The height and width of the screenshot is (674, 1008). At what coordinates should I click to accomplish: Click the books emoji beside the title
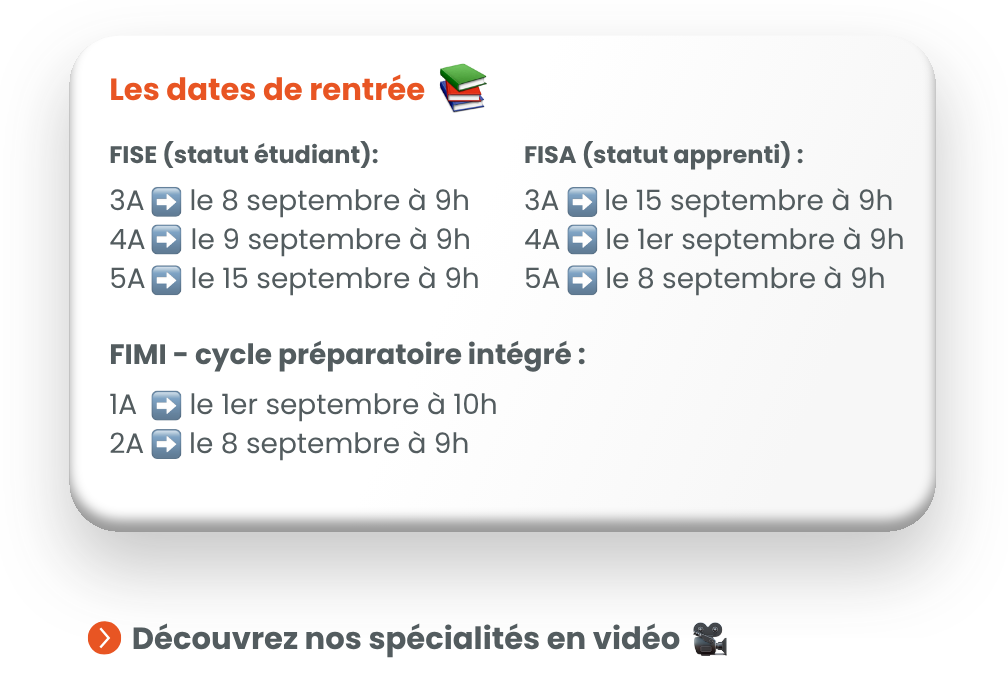(462, 88)
